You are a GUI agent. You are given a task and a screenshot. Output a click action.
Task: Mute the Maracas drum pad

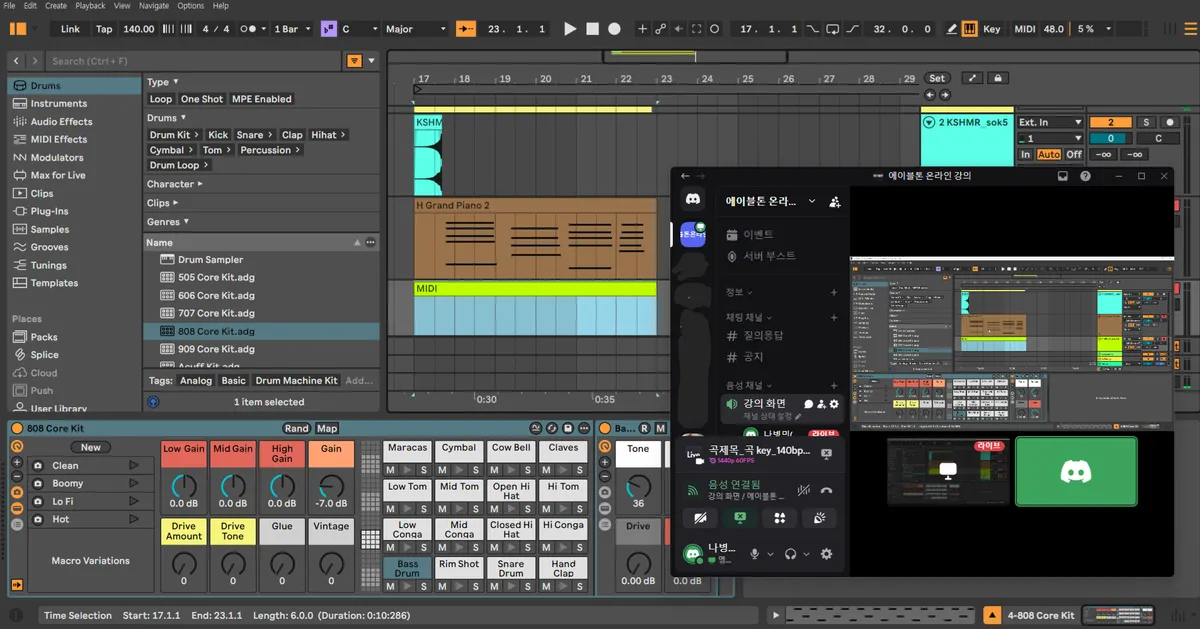[x=392, y=470]
